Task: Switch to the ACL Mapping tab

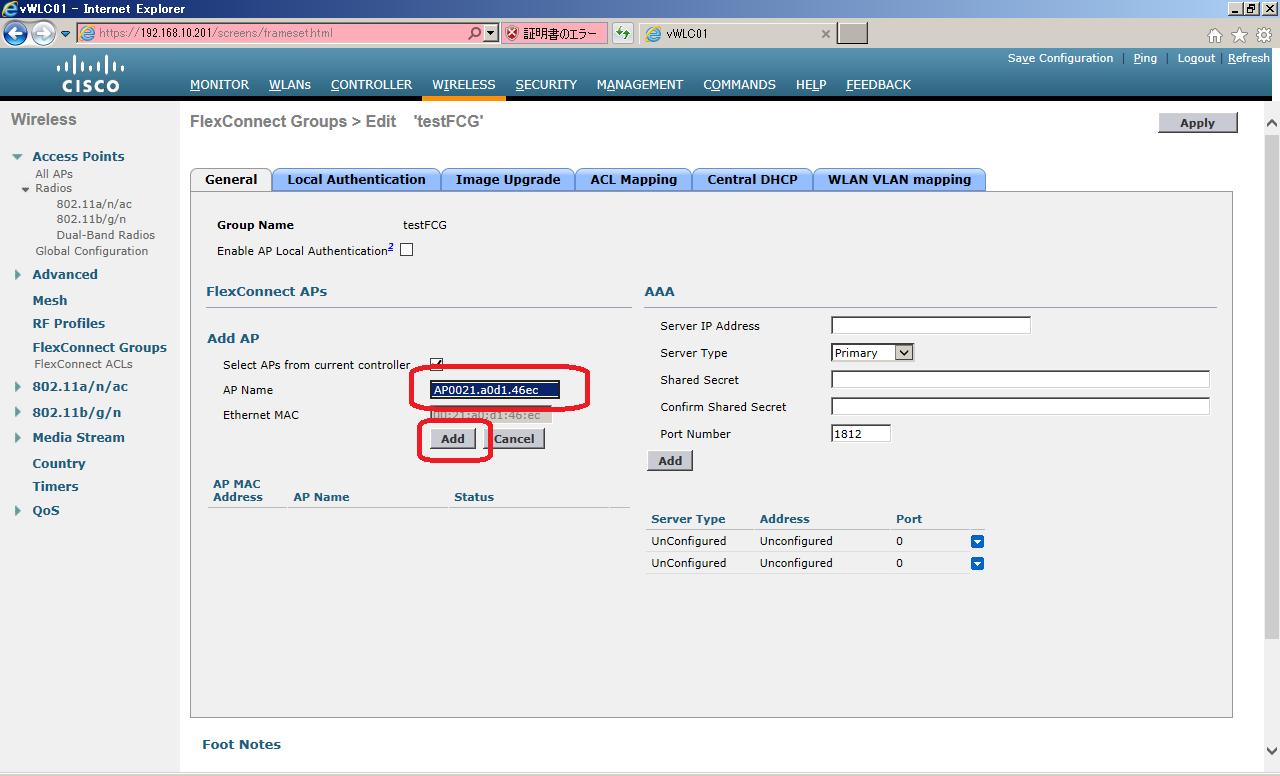Action: point(634,180)
